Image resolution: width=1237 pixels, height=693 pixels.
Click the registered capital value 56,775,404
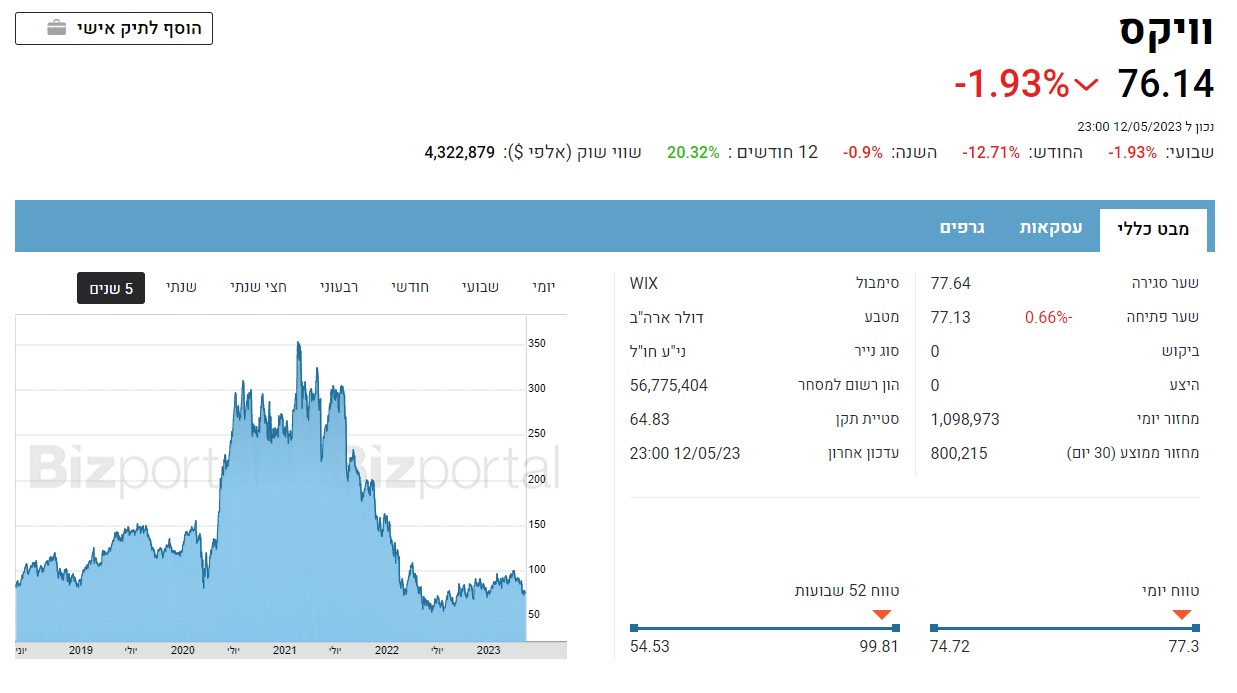coord(669,385)
